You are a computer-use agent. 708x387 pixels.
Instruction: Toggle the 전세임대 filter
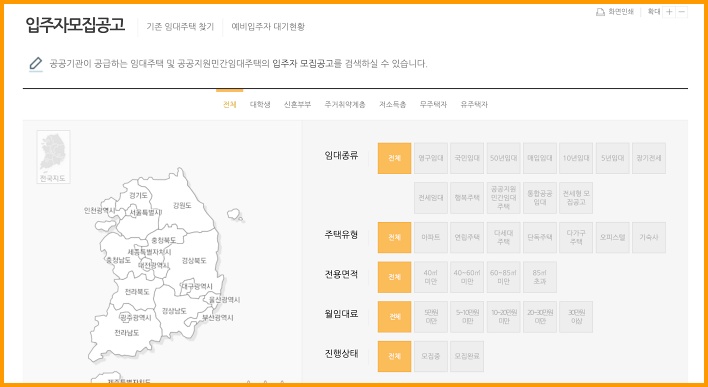coord(431,198)
